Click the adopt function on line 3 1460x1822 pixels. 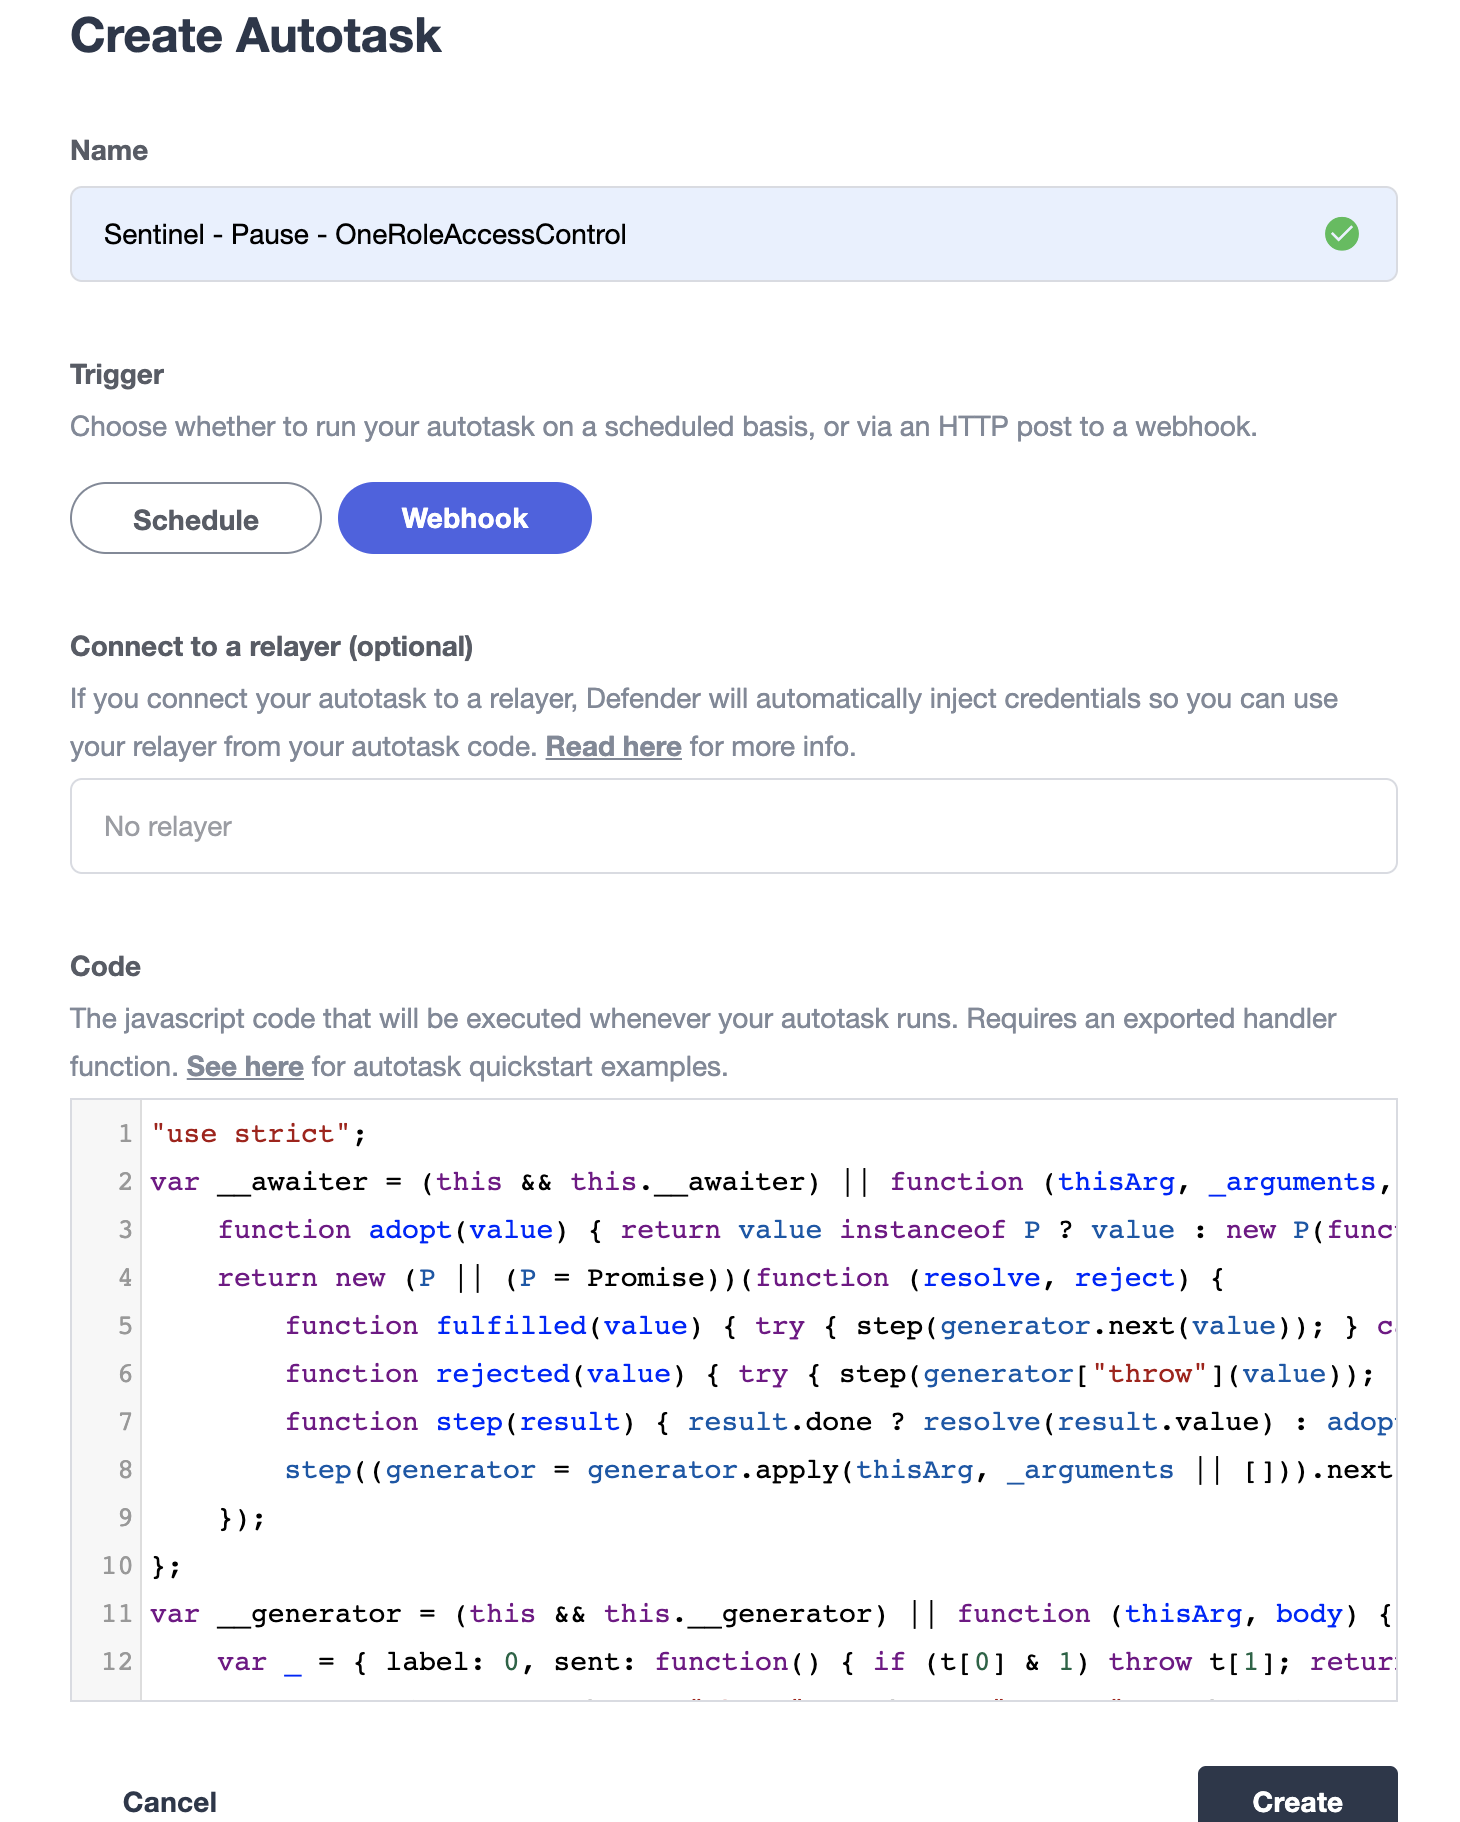tap(410, 1230)
